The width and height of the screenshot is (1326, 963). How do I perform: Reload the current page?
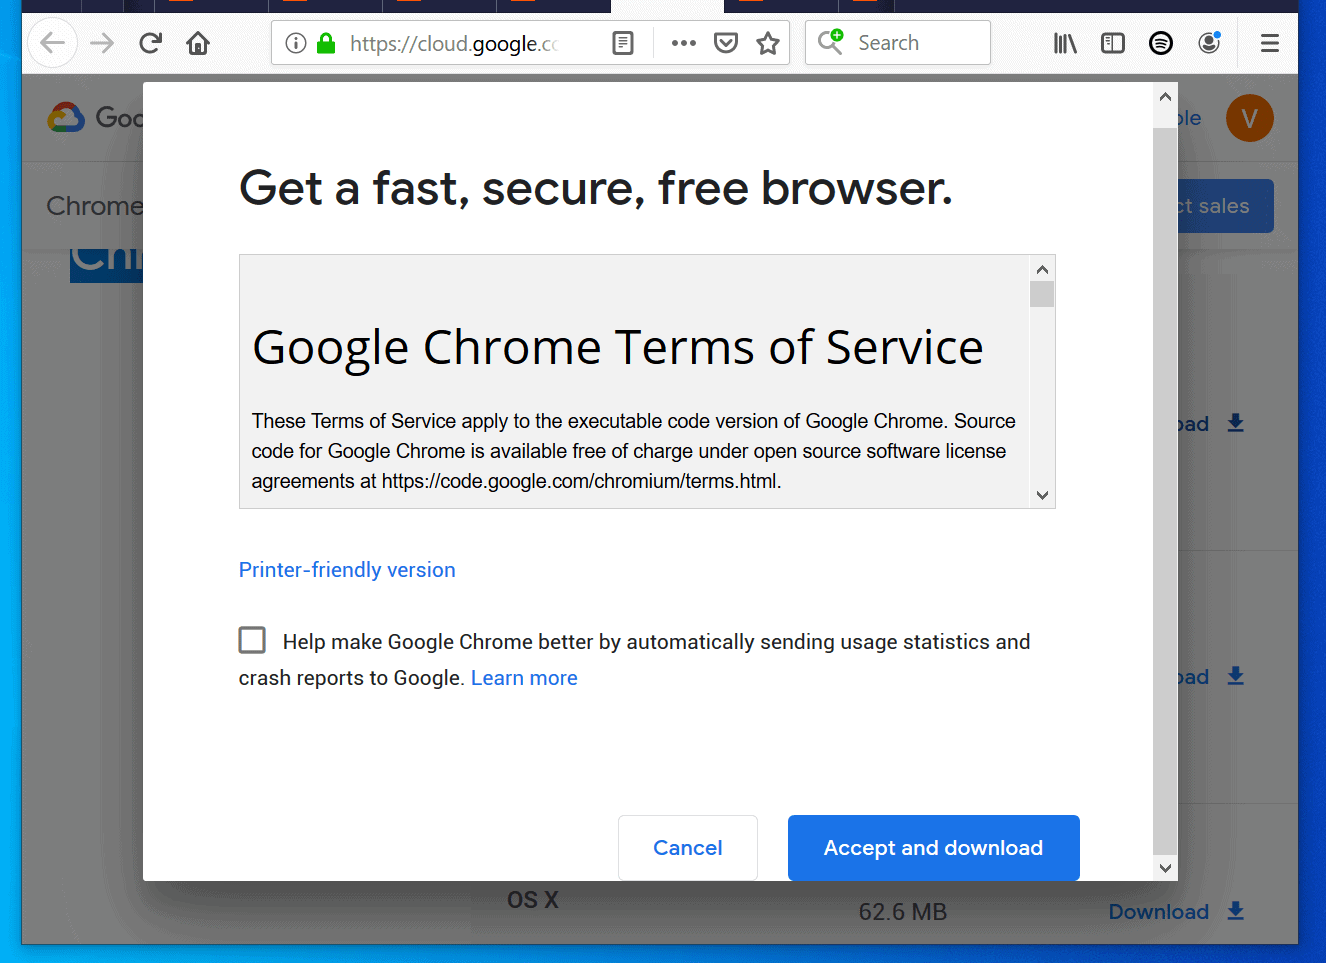(x=150, y=42)
